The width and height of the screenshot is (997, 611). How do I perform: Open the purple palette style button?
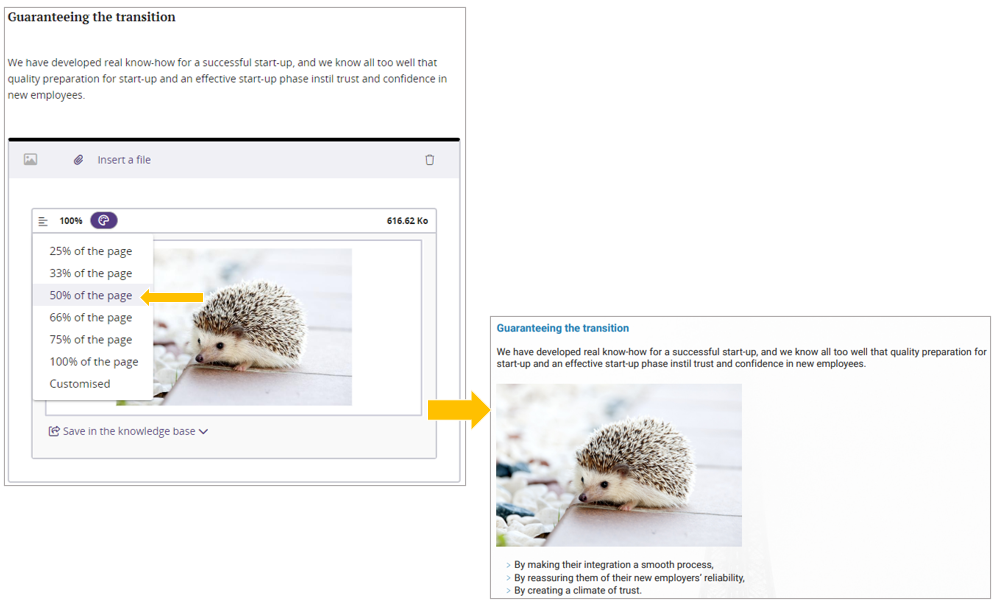pos(103,221)
